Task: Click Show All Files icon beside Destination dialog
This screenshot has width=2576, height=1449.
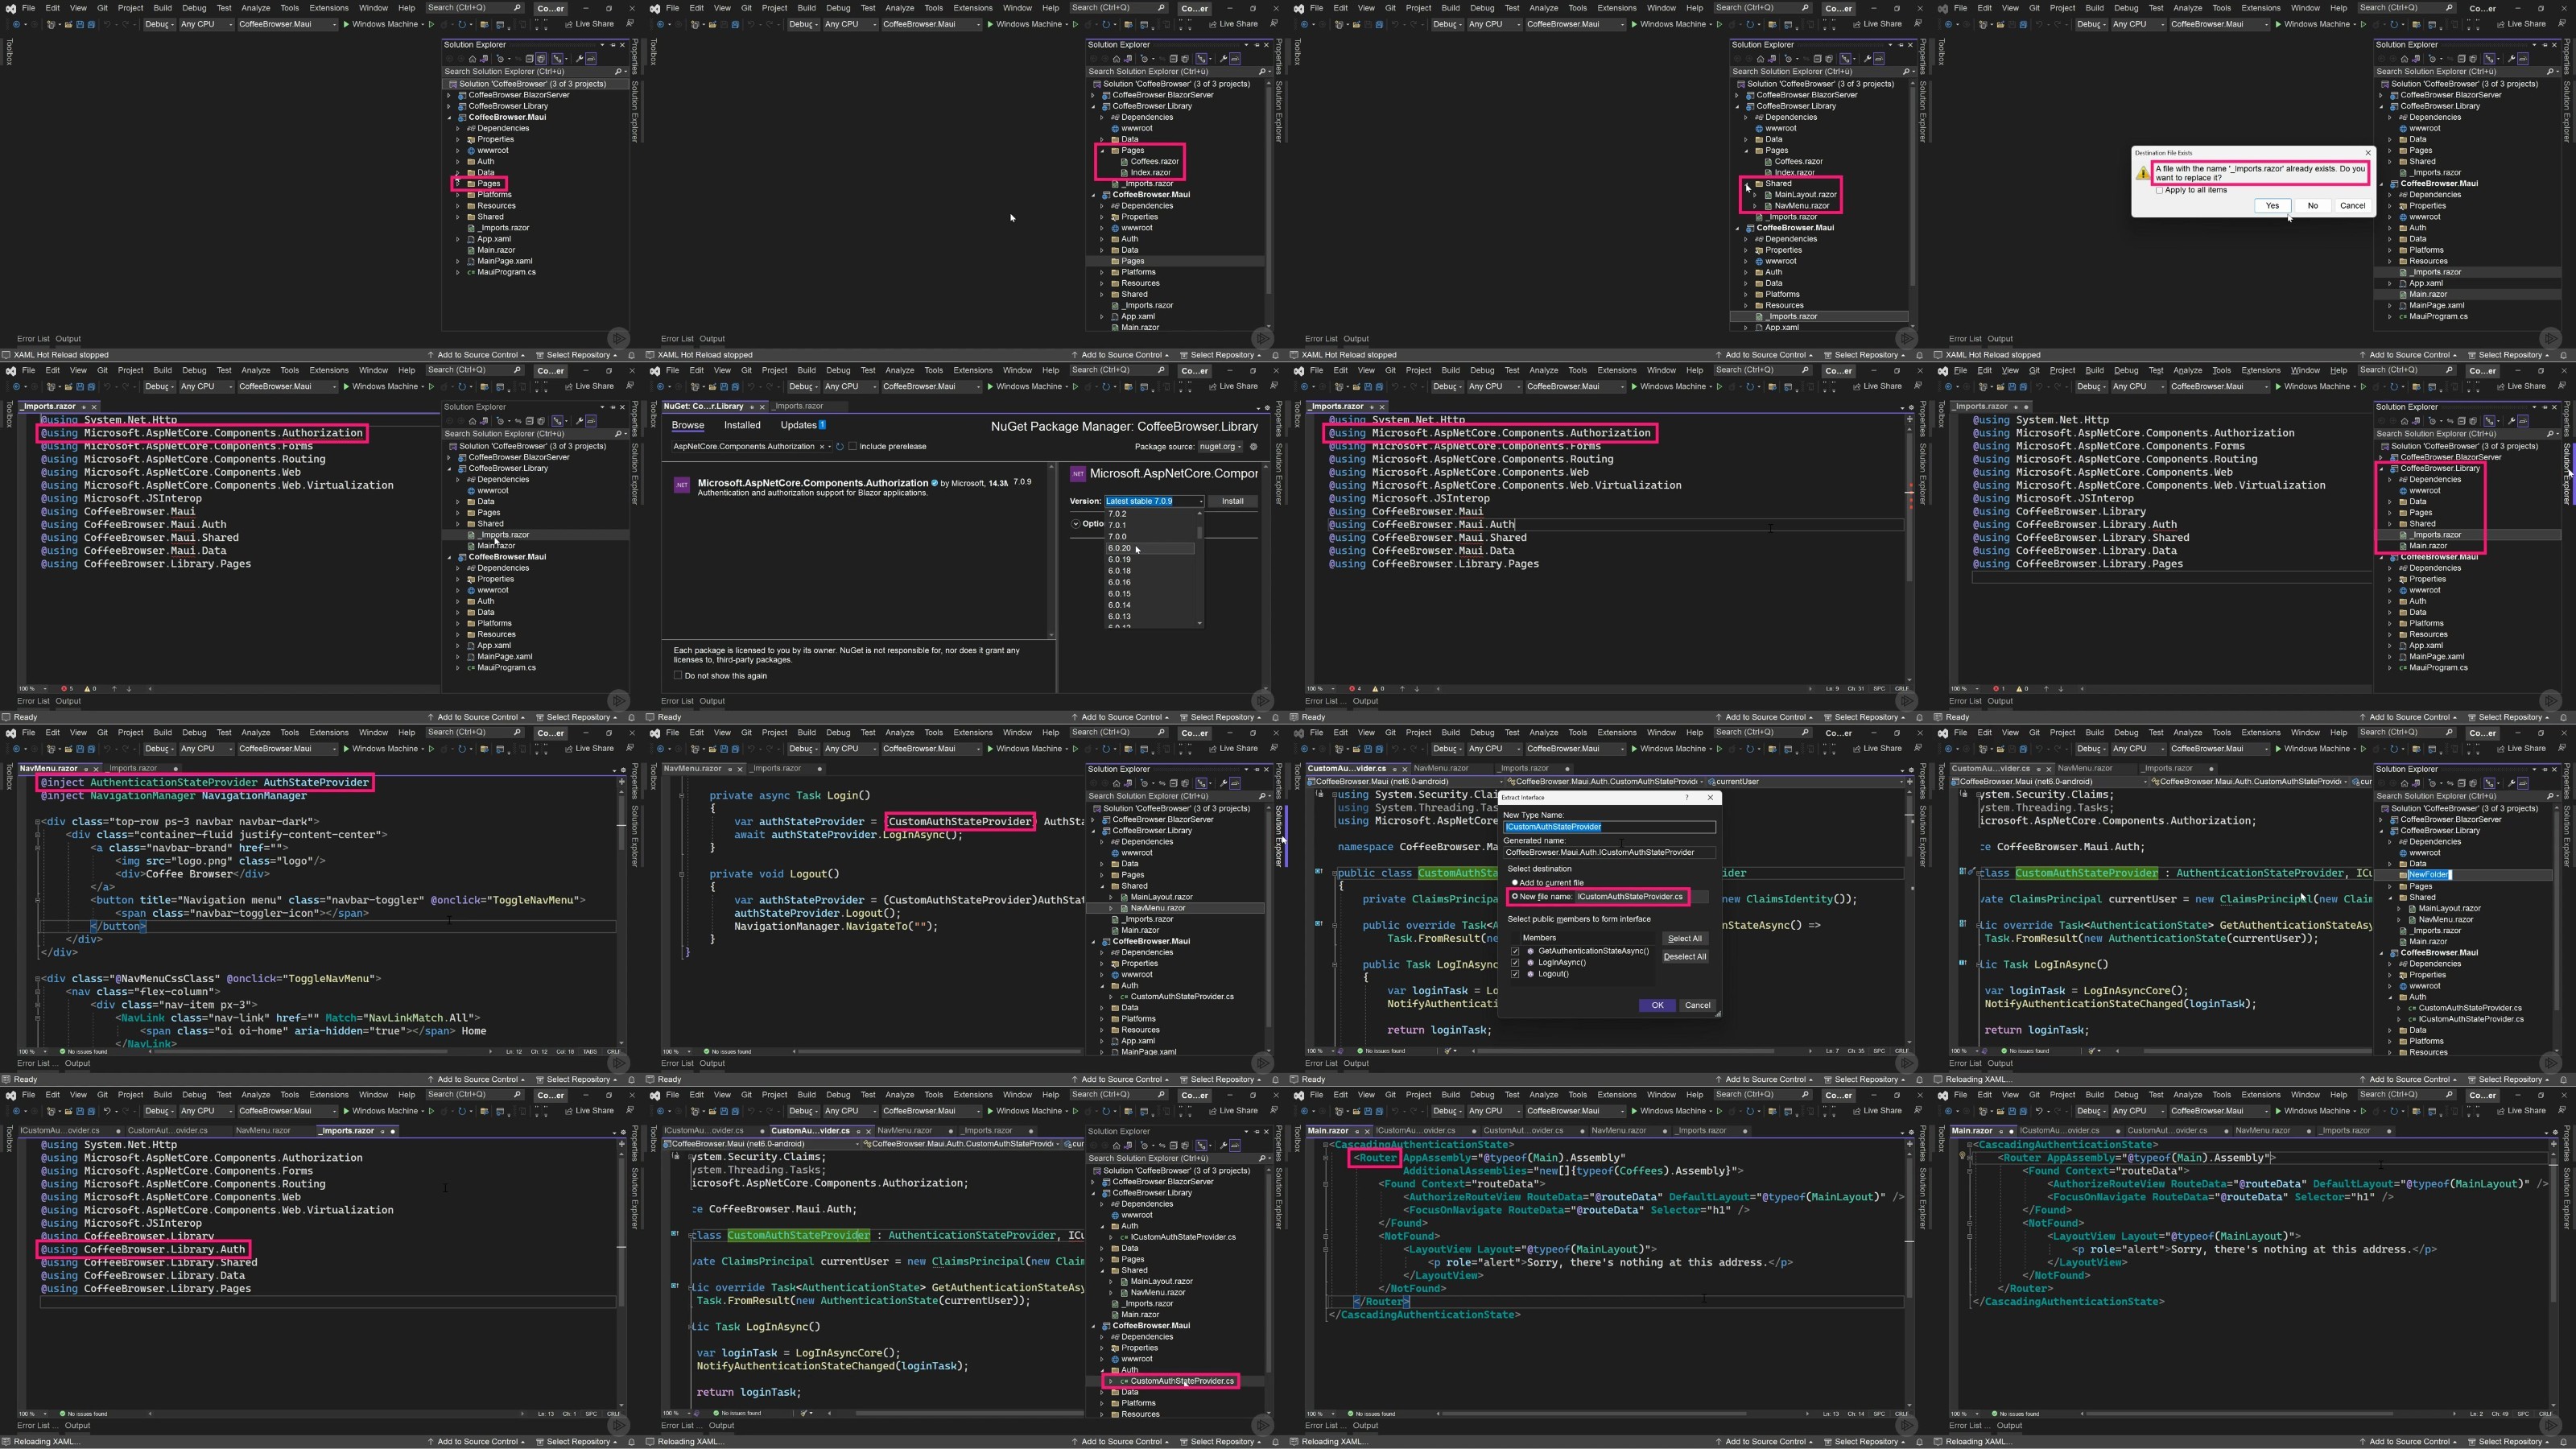Action: click(2474, 59)
